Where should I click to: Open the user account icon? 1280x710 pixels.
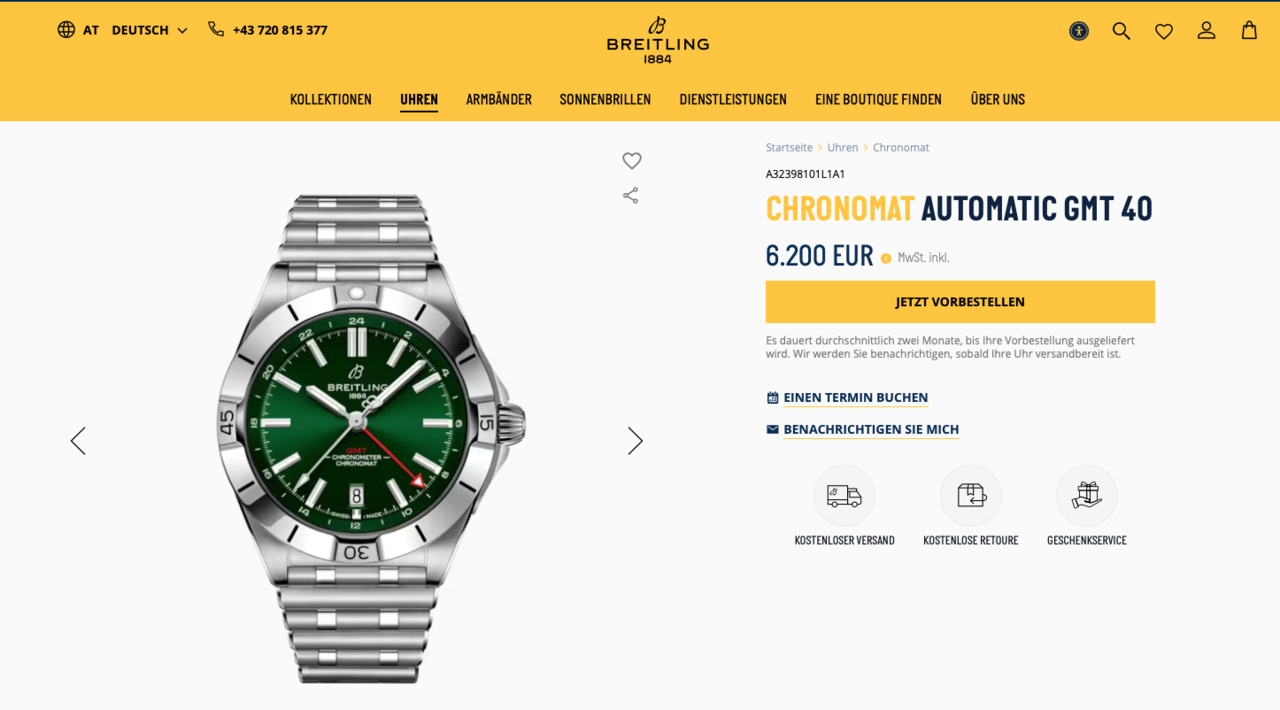(x=1206, y=31)
